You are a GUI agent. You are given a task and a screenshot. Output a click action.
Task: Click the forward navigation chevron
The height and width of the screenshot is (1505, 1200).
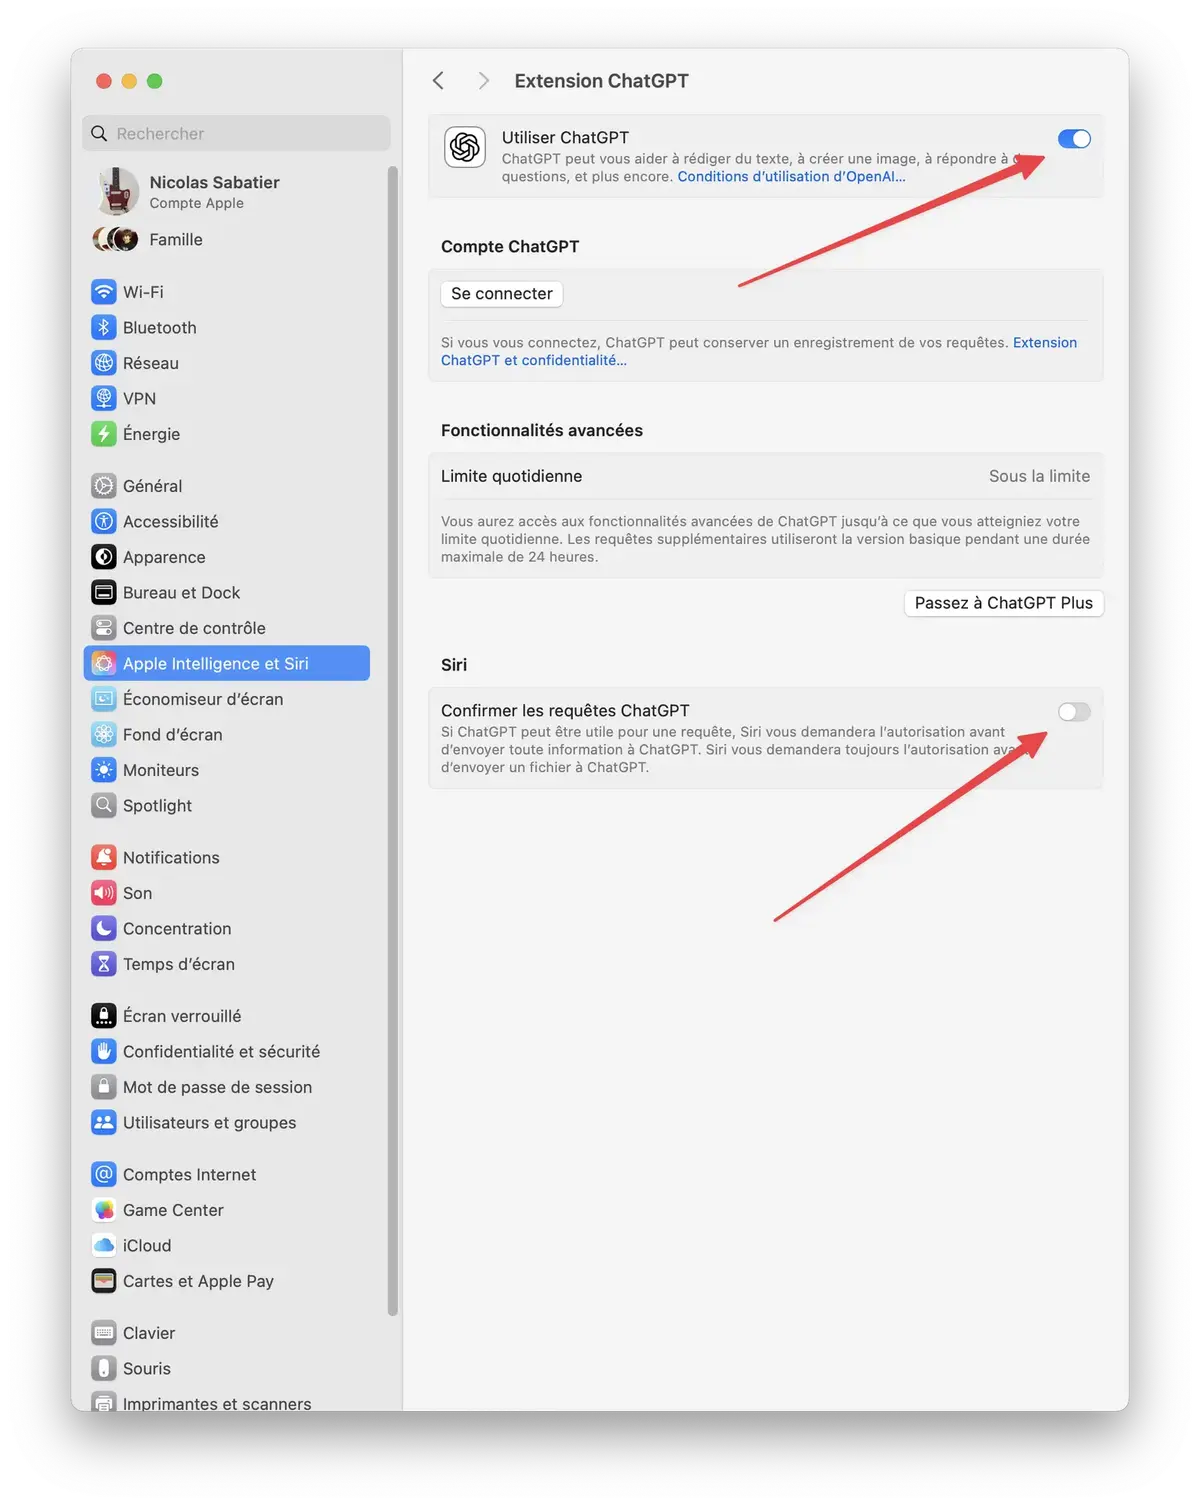(x=484, y=80)
